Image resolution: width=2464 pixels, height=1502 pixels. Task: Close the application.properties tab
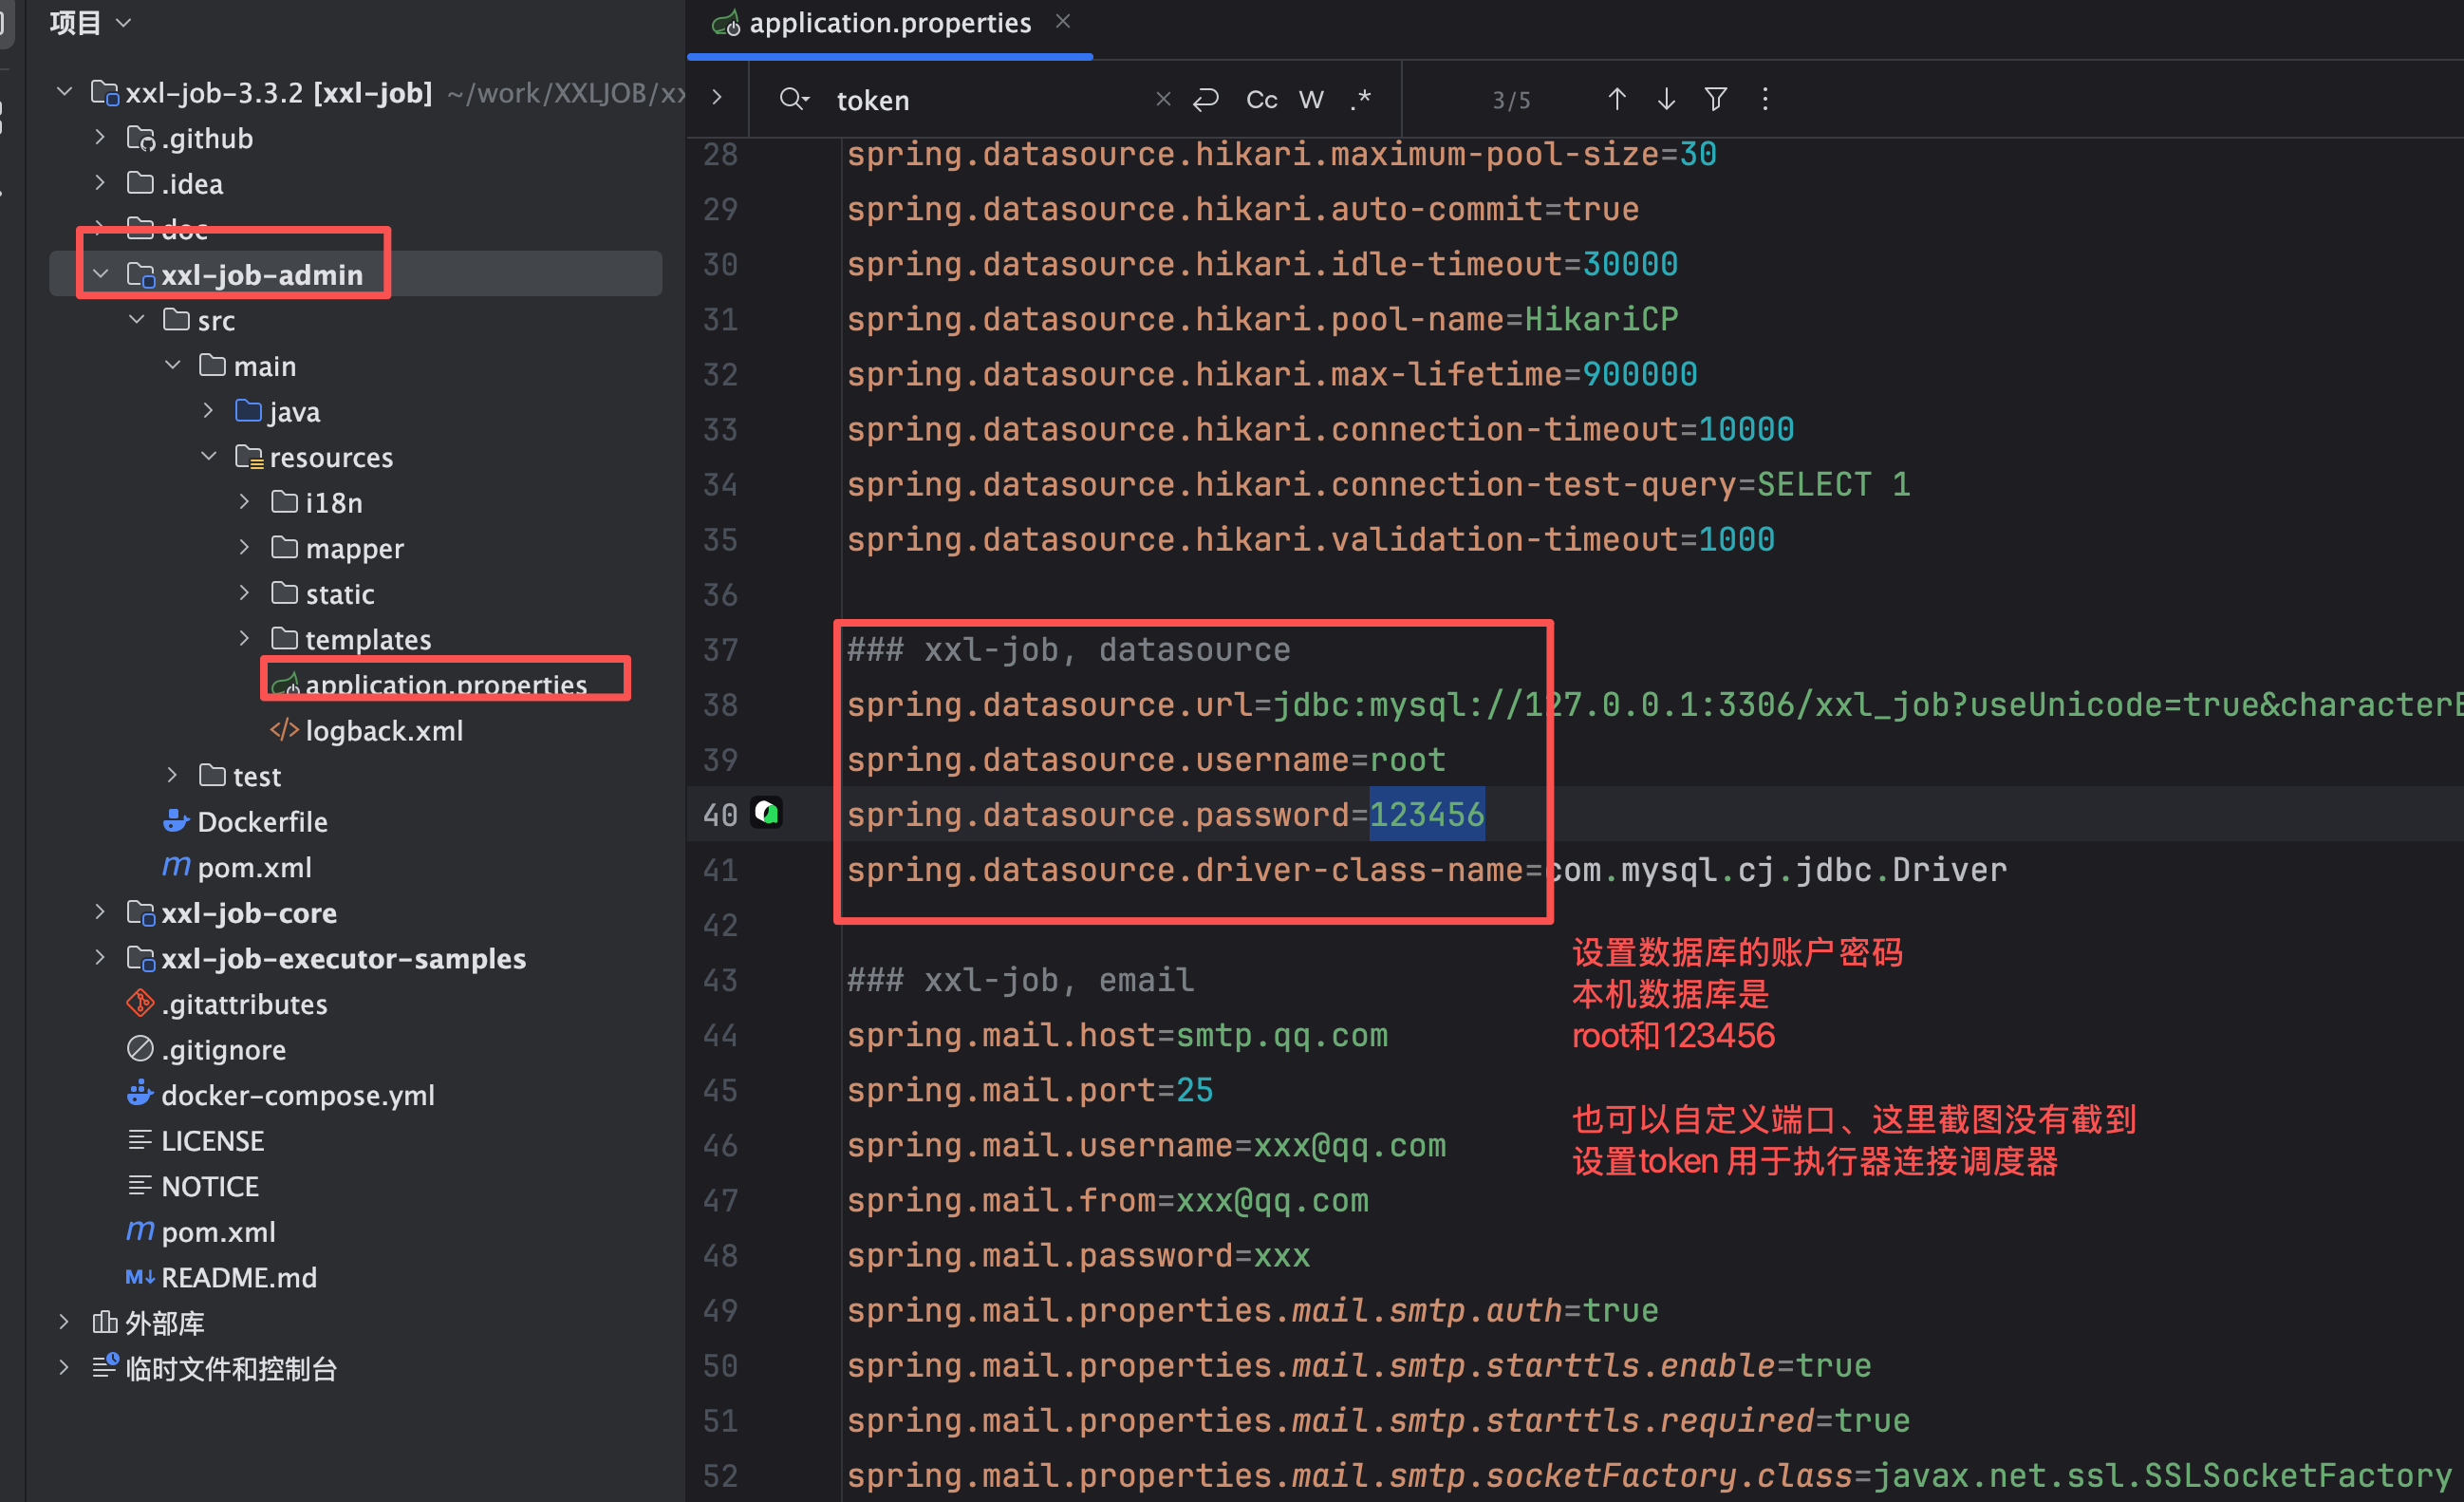coord(1063,21)
